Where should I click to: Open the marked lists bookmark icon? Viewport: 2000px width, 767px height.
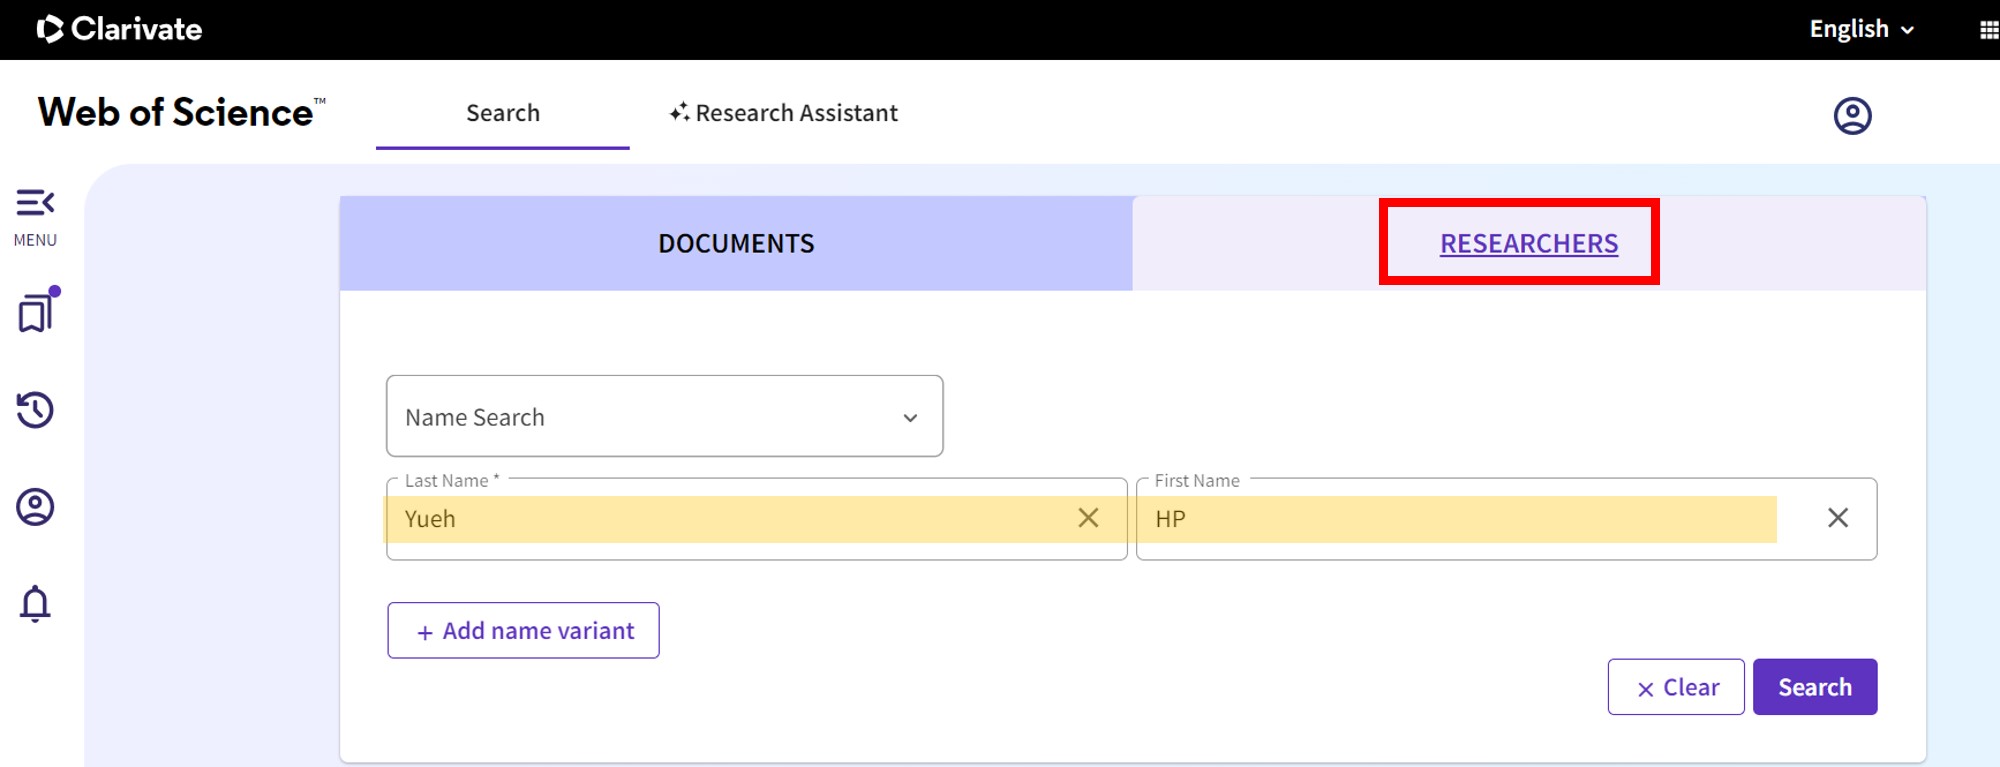point(37,310)
